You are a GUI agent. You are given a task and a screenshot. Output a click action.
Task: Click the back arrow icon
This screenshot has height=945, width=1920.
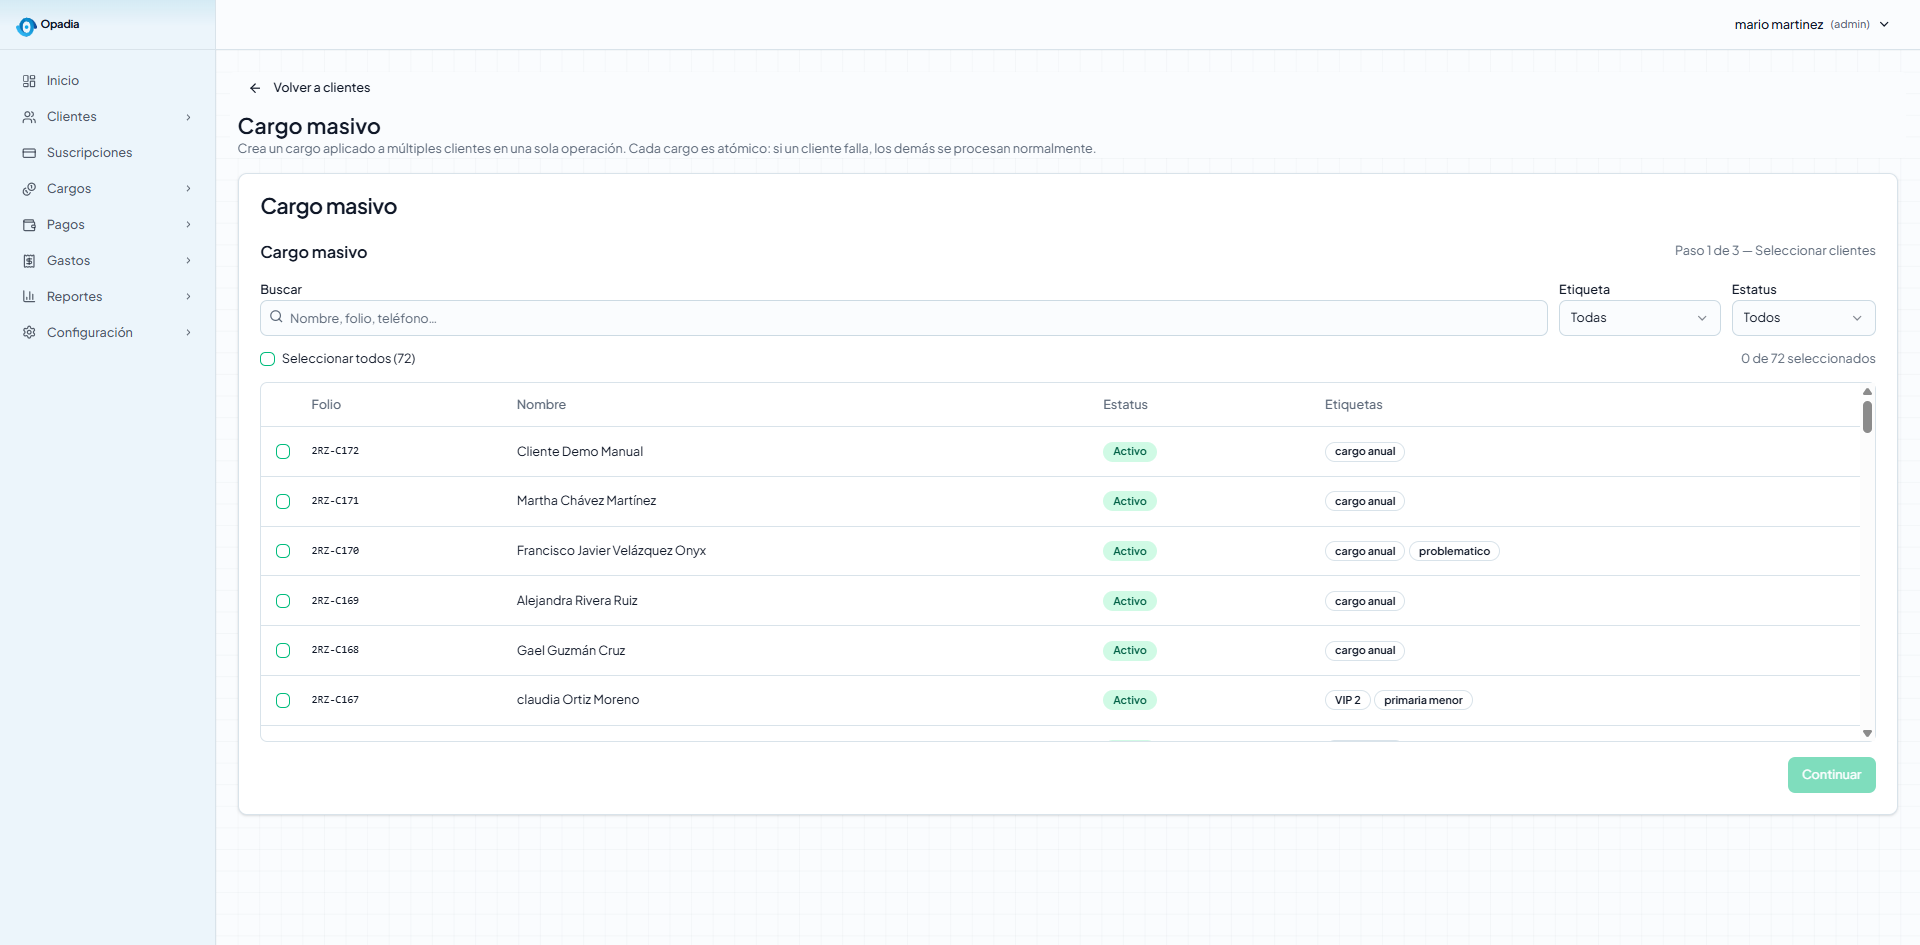click(x=255, y=88)
